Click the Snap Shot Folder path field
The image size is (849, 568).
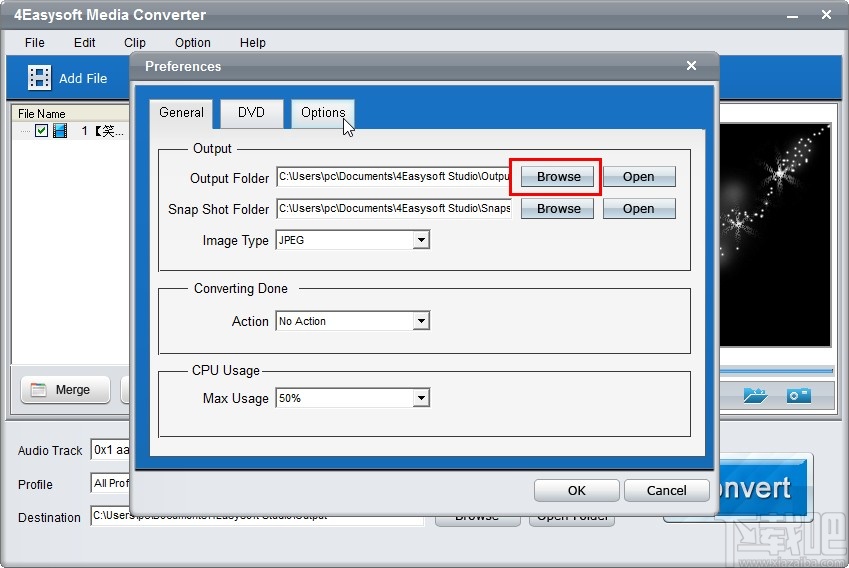(394, 208)
